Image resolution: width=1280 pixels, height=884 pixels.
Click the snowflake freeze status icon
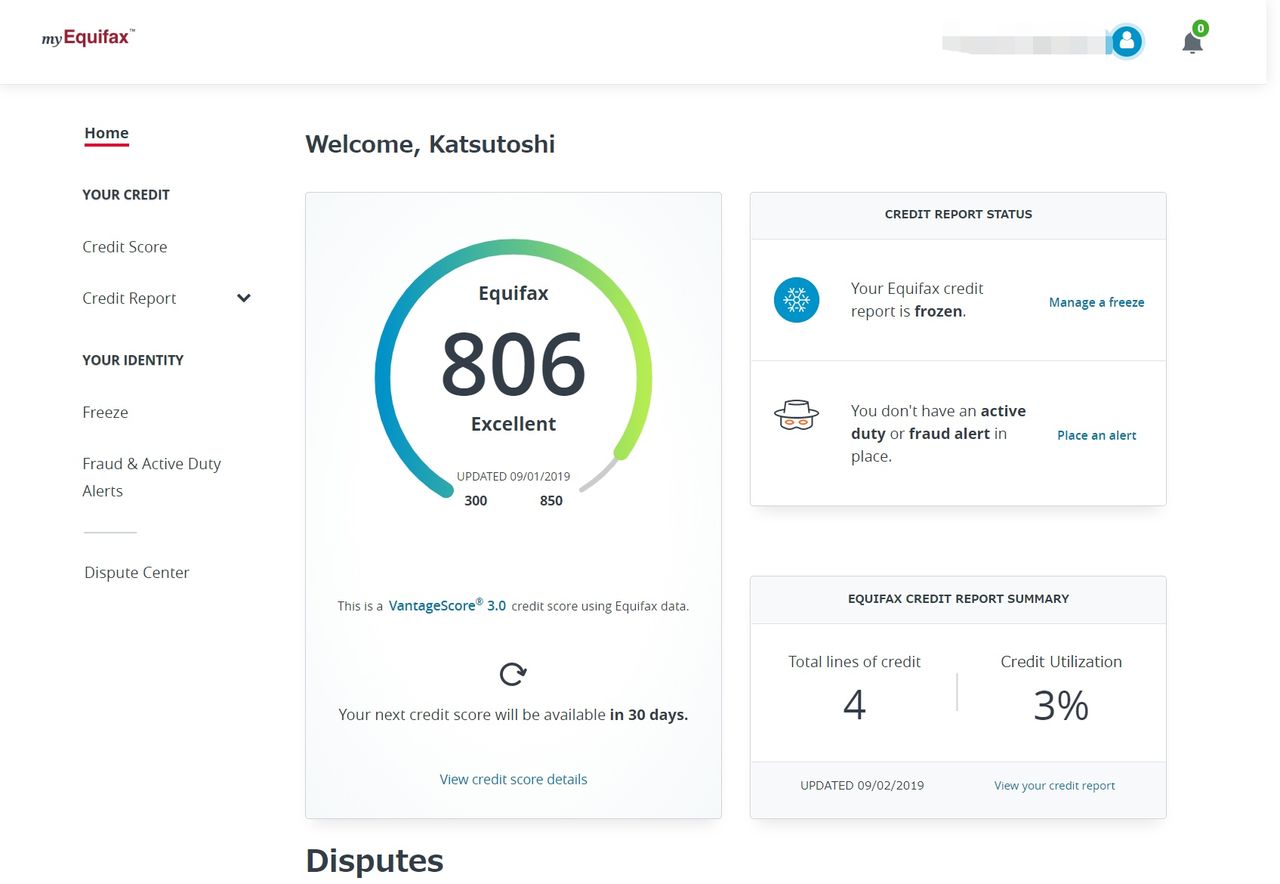[x=796, y=300]
